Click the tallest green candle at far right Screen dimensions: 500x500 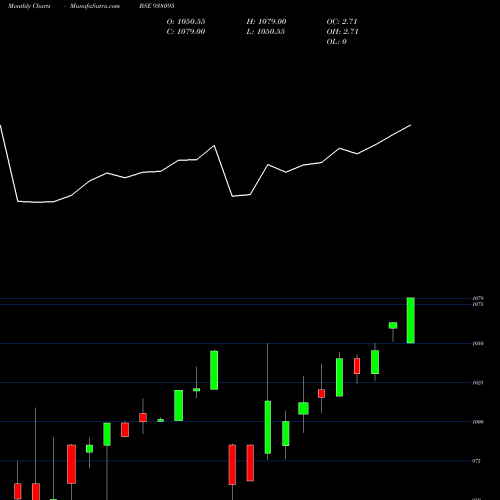point(411,320)
